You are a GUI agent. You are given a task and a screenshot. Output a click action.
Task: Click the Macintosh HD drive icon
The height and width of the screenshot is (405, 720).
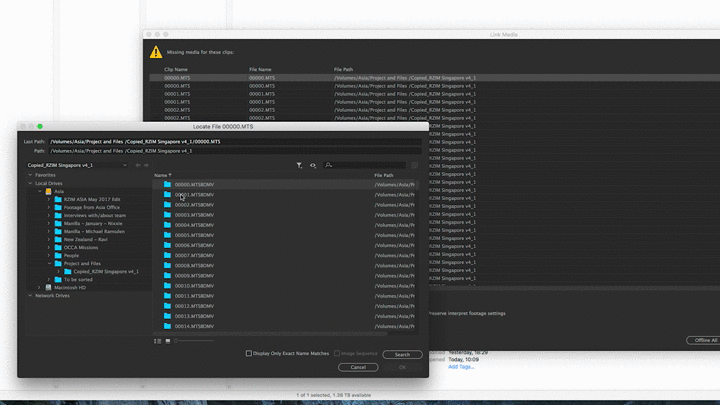coord(48,287)
